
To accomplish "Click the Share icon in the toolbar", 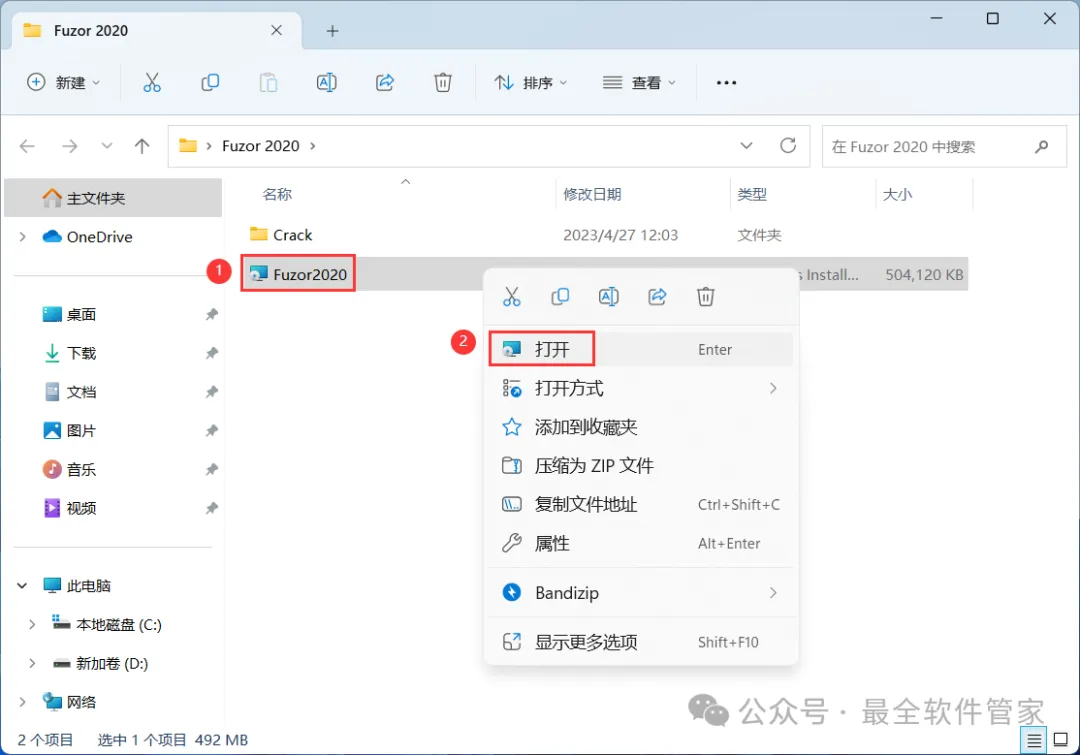I will pos(384,83).
